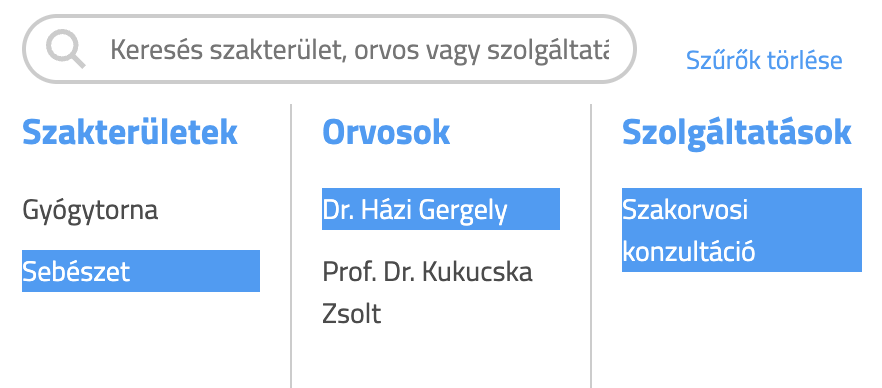Click the word konzultáció in the highlighted service
Screen dimensions: 882x388
pos(688,251)
